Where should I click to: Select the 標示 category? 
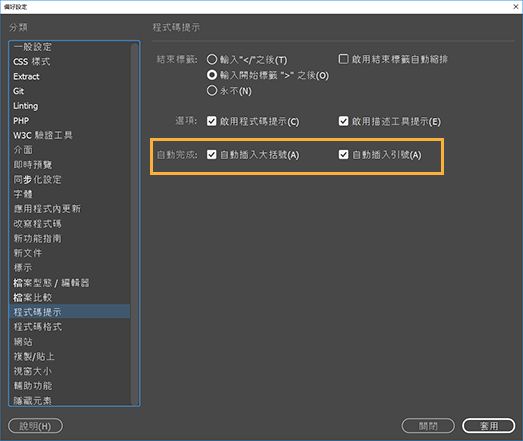70,268
